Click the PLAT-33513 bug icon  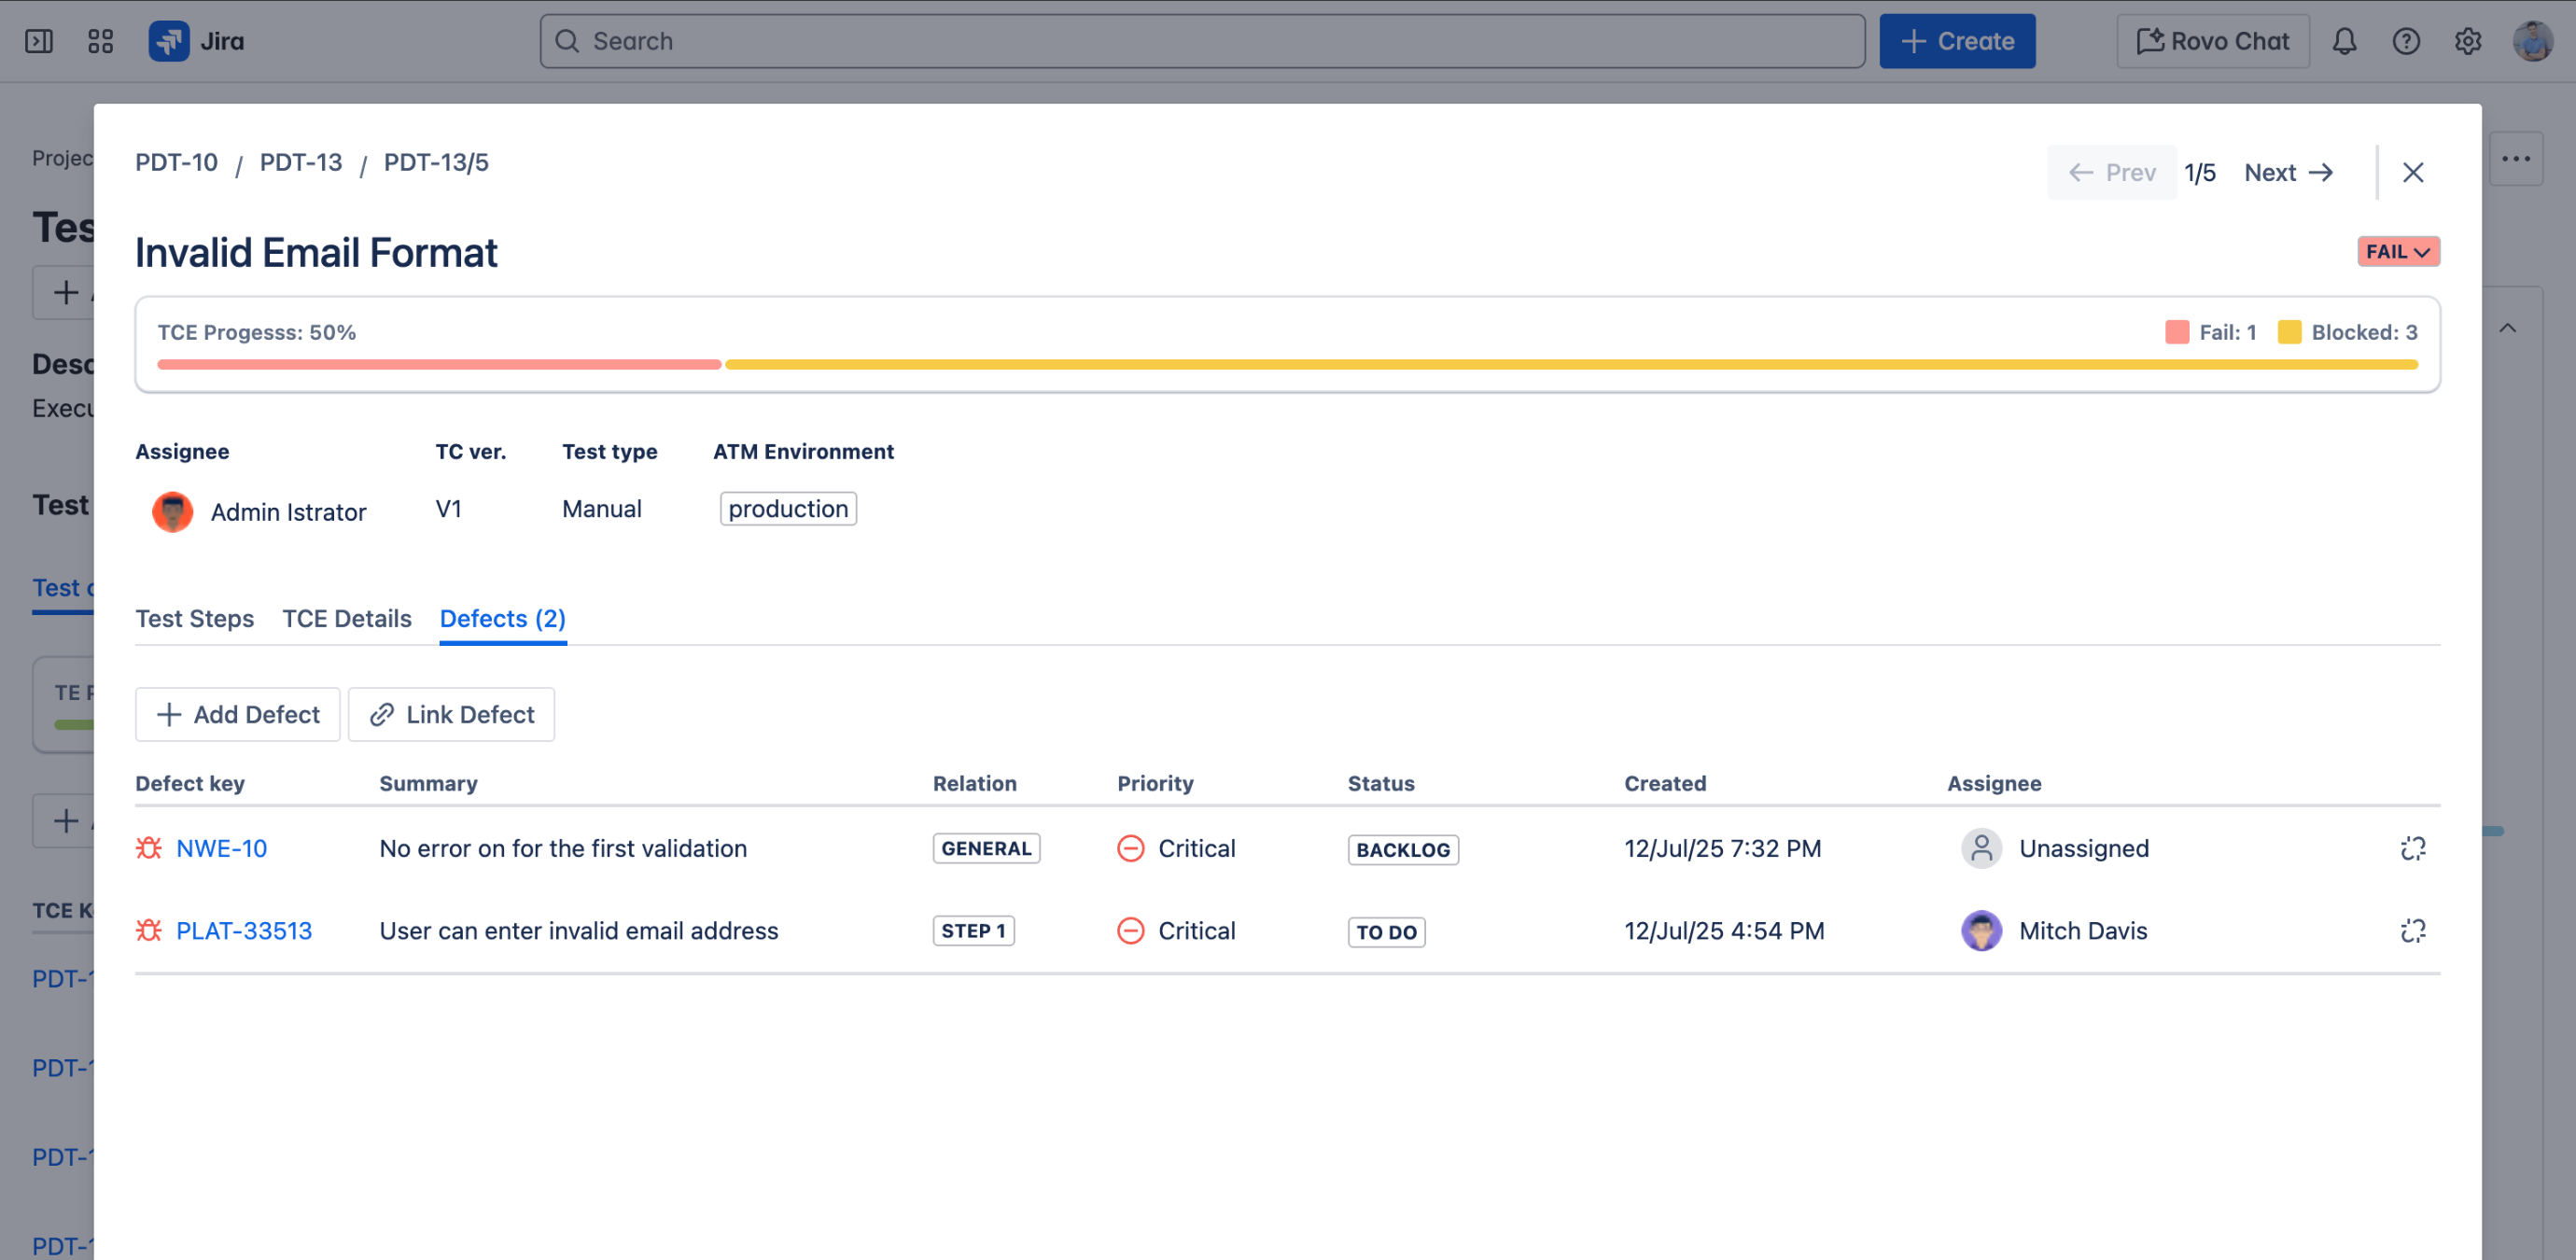(x=149, y=930)
